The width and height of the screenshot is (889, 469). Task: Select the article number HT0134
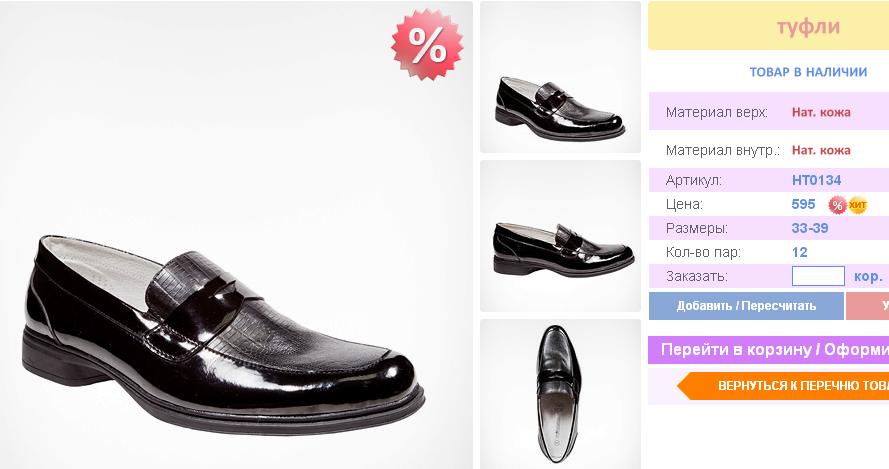(x=816, y=180)
